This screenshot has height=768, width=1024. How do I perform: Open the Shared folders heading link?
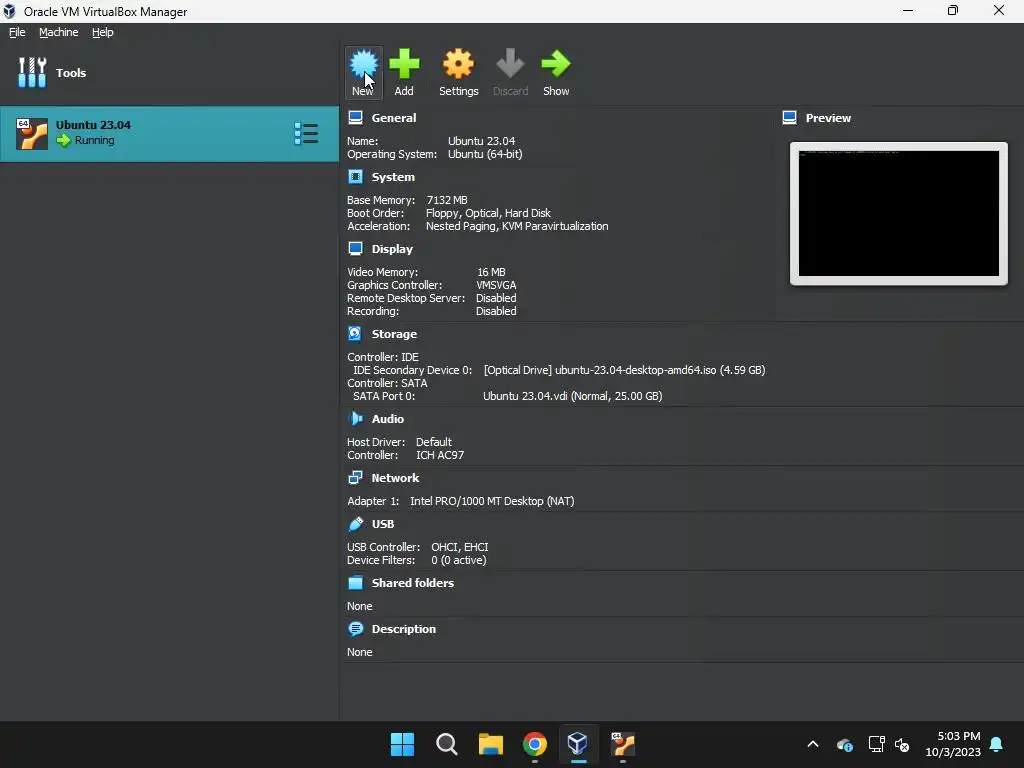click(413, 583)
